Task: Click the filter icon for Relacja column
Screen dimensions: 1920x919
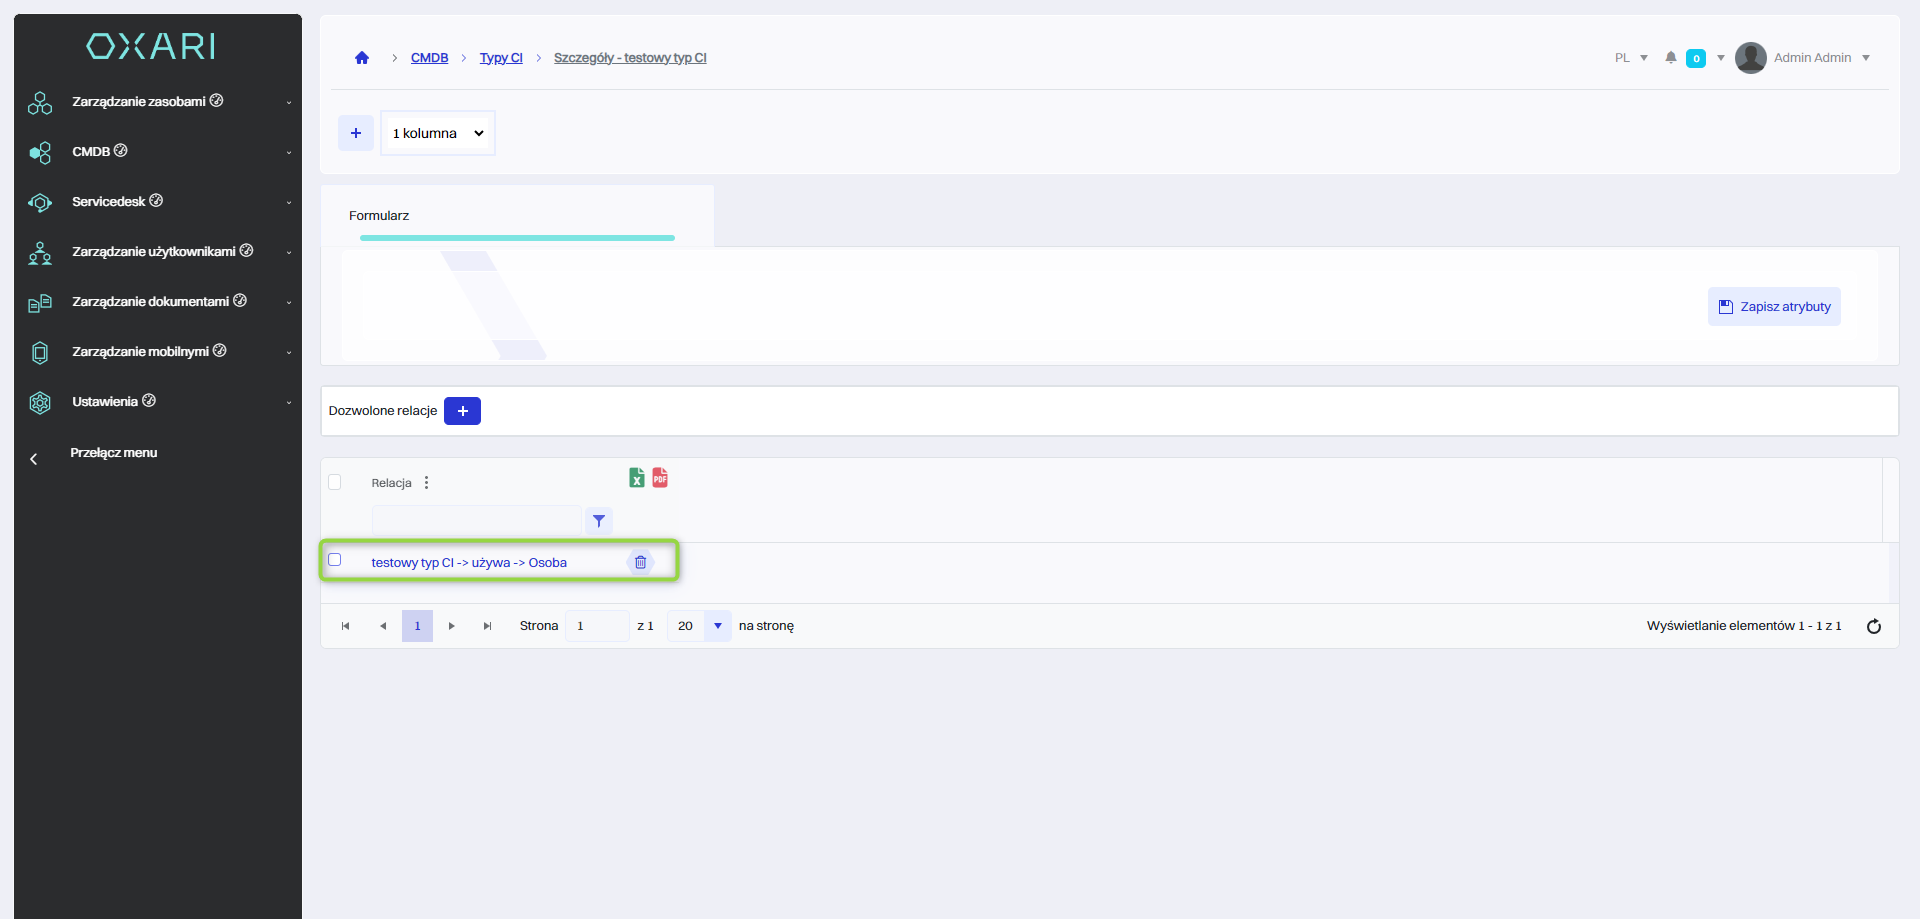Action: click(x=598, y=521)
